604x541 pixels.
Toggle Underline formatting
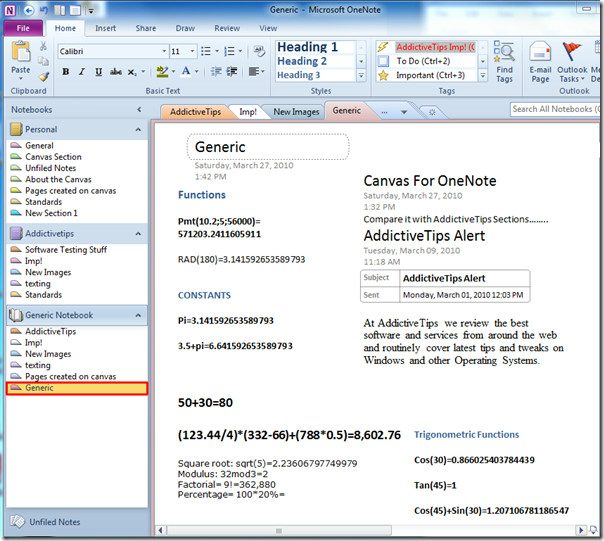[x=99, y=72]
